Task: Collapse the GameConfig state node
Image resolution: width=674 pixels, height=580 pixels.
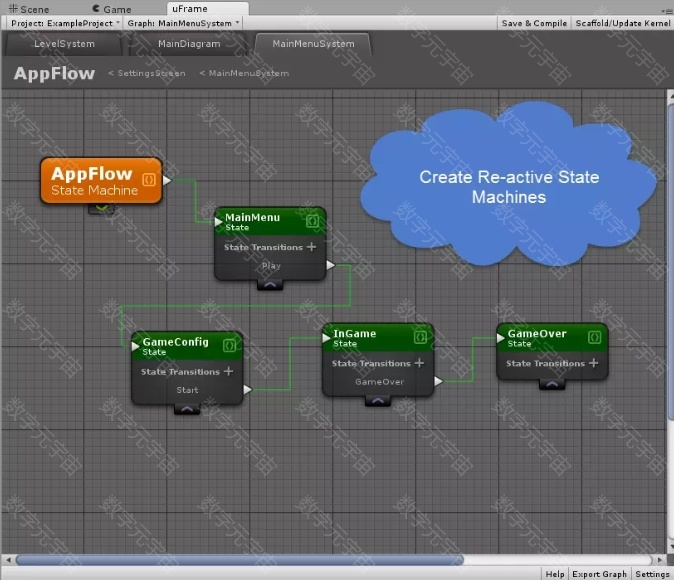Action: point(187,409)
